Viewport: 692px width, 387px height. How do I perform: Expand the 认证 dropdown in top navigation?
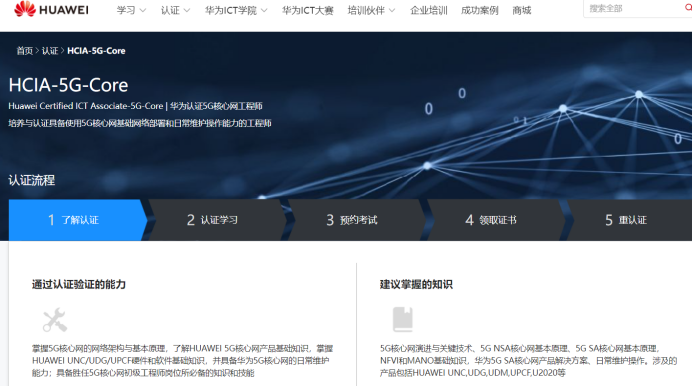coord(175,10)
